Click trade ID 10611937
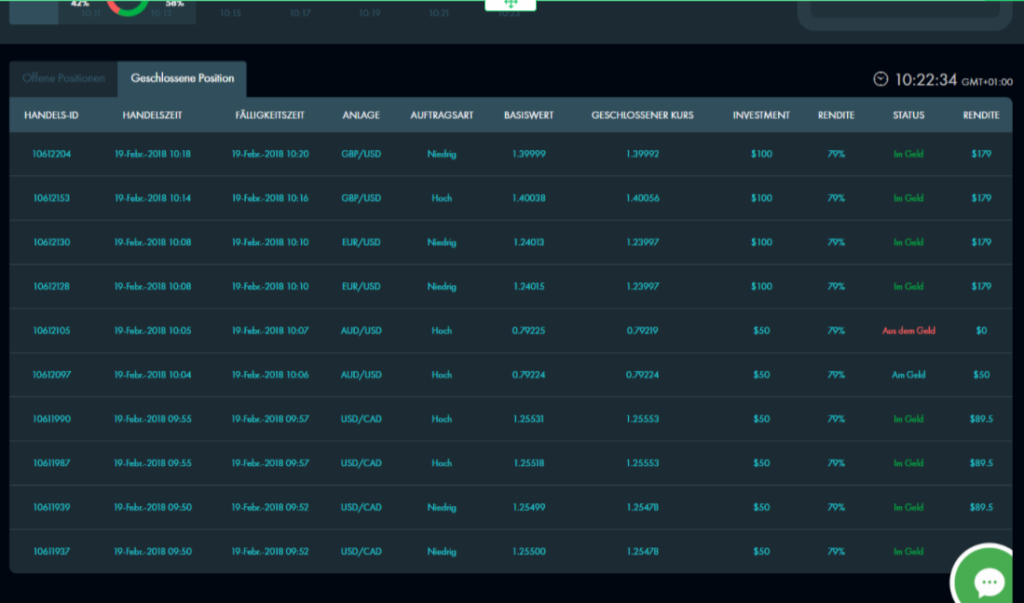The height and width of the screenshot is (603, 1024). click(x=51, y=551)
